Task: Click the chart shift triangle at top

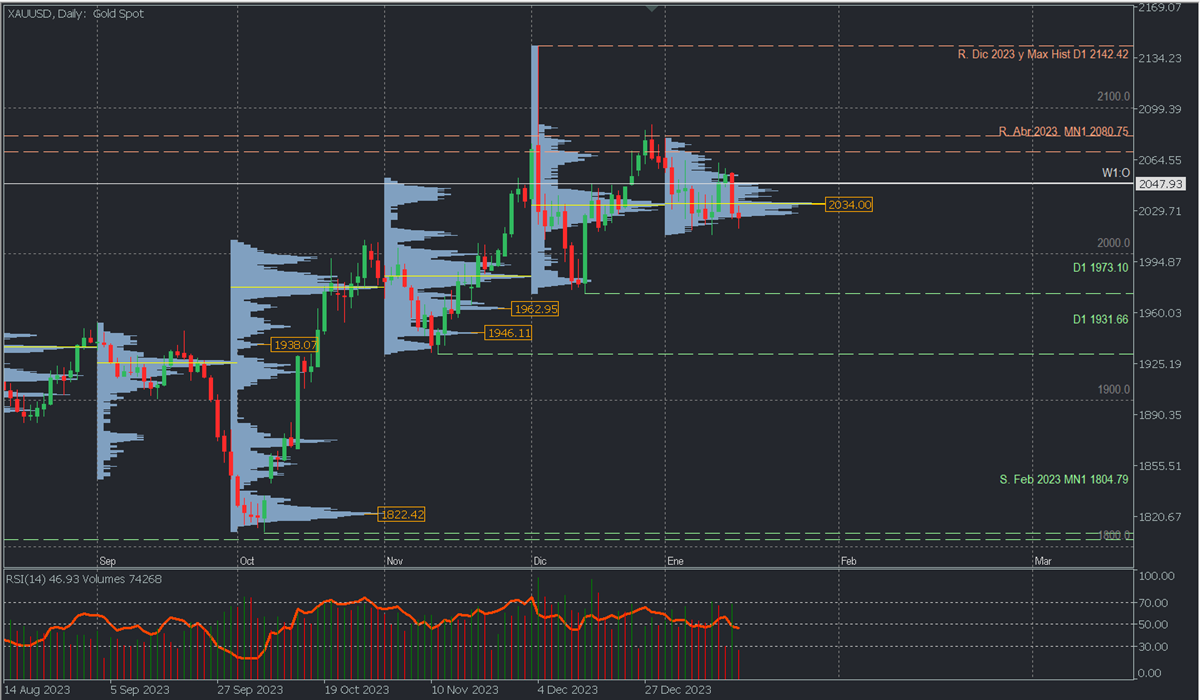Action: (x=652, y=8)
